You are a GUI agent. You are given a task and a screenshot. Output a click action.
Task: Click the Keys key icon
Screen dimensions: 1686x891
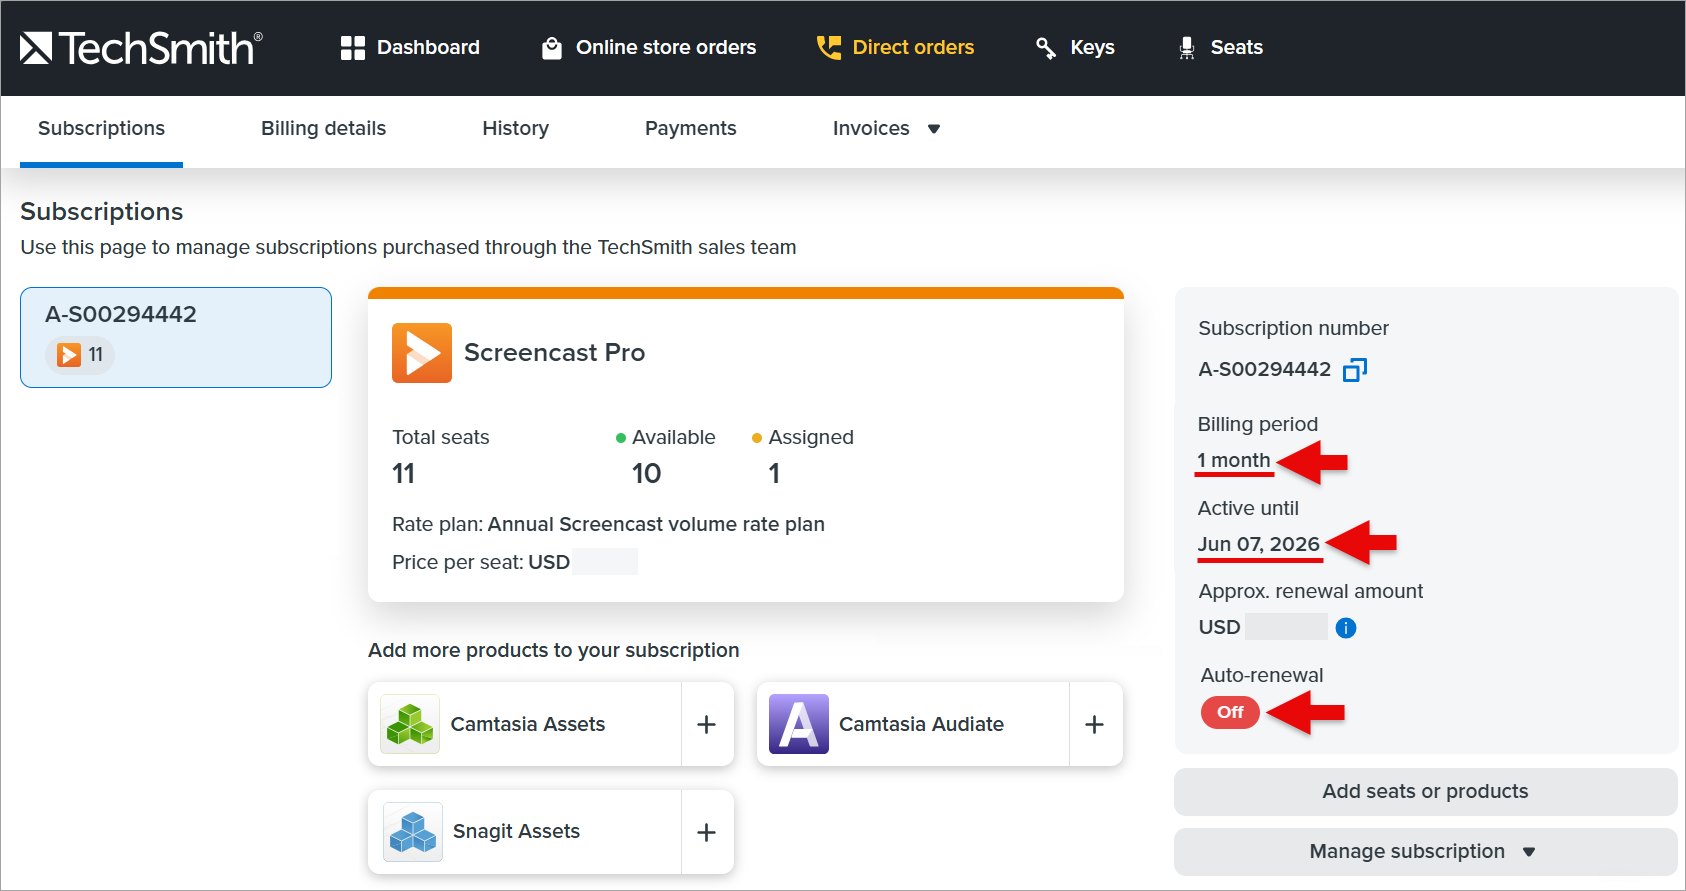pyautogui.click(x=1046, y=48)
